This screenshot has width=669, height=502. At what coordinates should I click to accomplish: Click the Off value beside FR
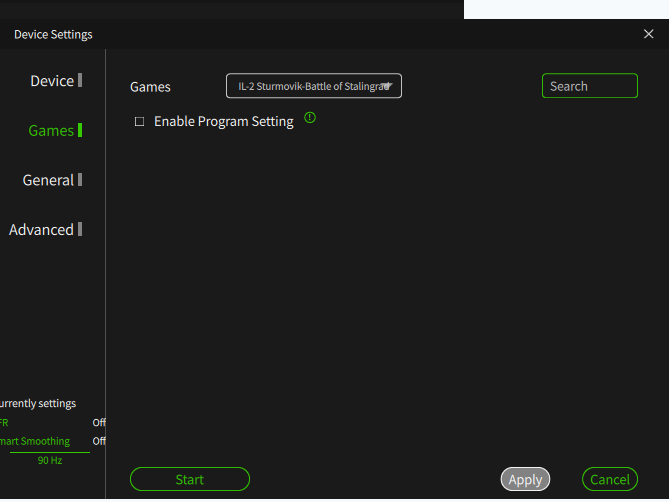pyautogui.click(x=99, y=423)
